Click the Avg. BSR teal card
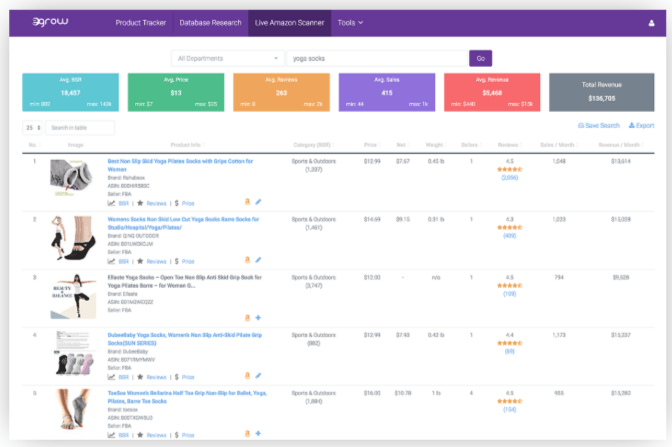Screen dimensions: 672x447 pyautogui.click(x=71, y=92)
